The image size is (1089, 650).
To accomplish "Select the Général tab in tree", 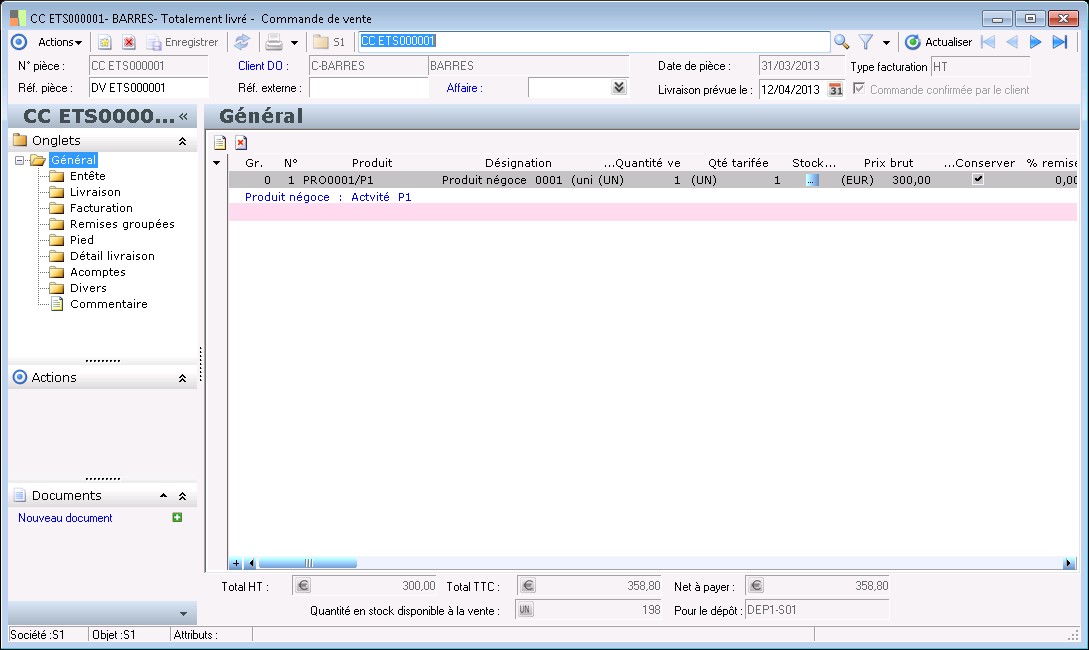I will point(73,160).
